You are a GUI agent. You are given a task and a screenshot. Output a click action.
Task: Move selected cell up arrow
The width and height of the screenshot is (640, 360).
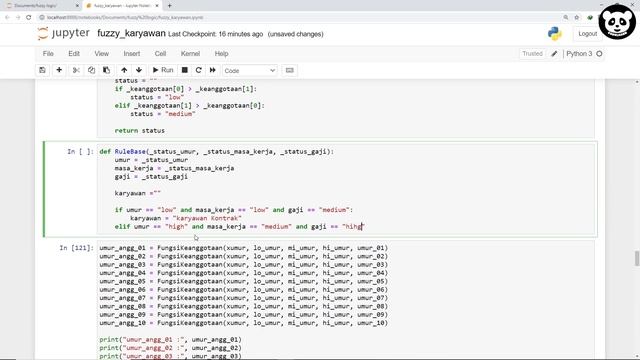tap(124, 70)
